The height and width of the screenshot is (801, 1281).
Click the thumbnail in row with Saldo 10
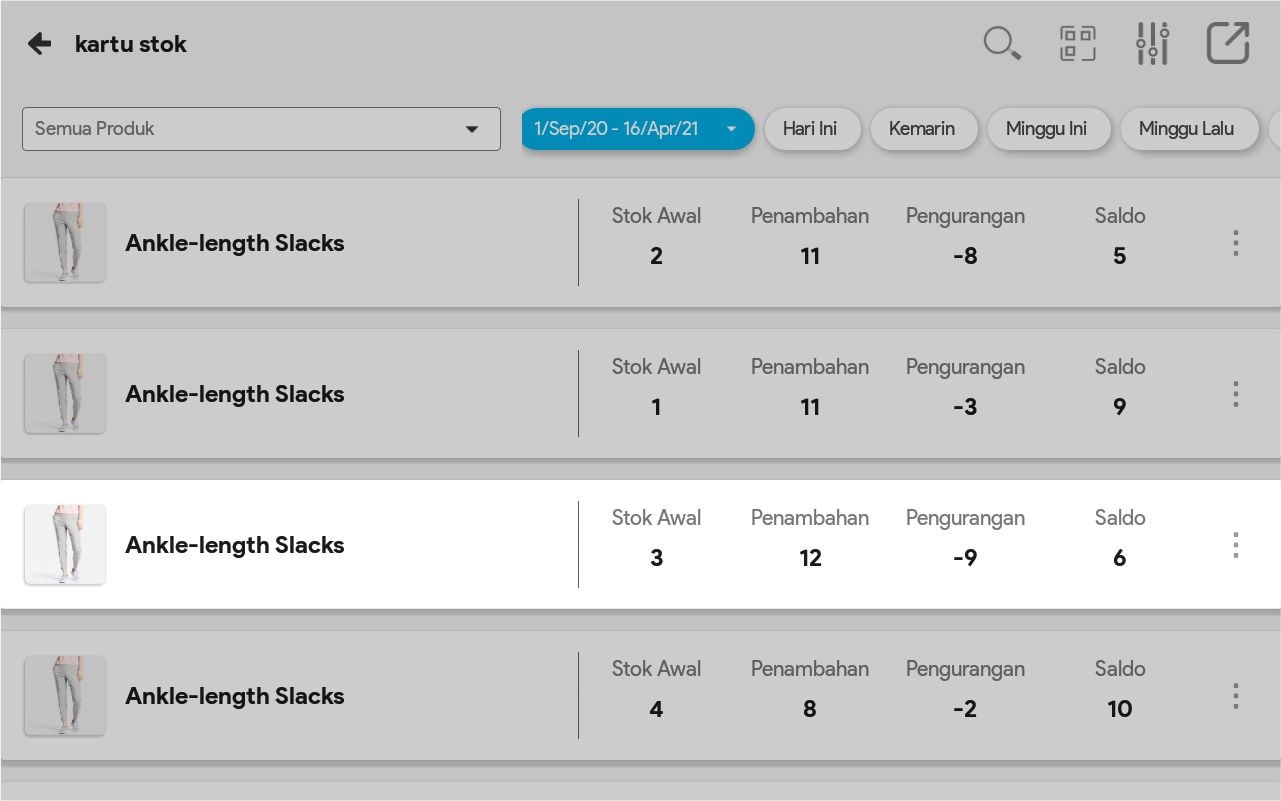(x=65, y=696)
